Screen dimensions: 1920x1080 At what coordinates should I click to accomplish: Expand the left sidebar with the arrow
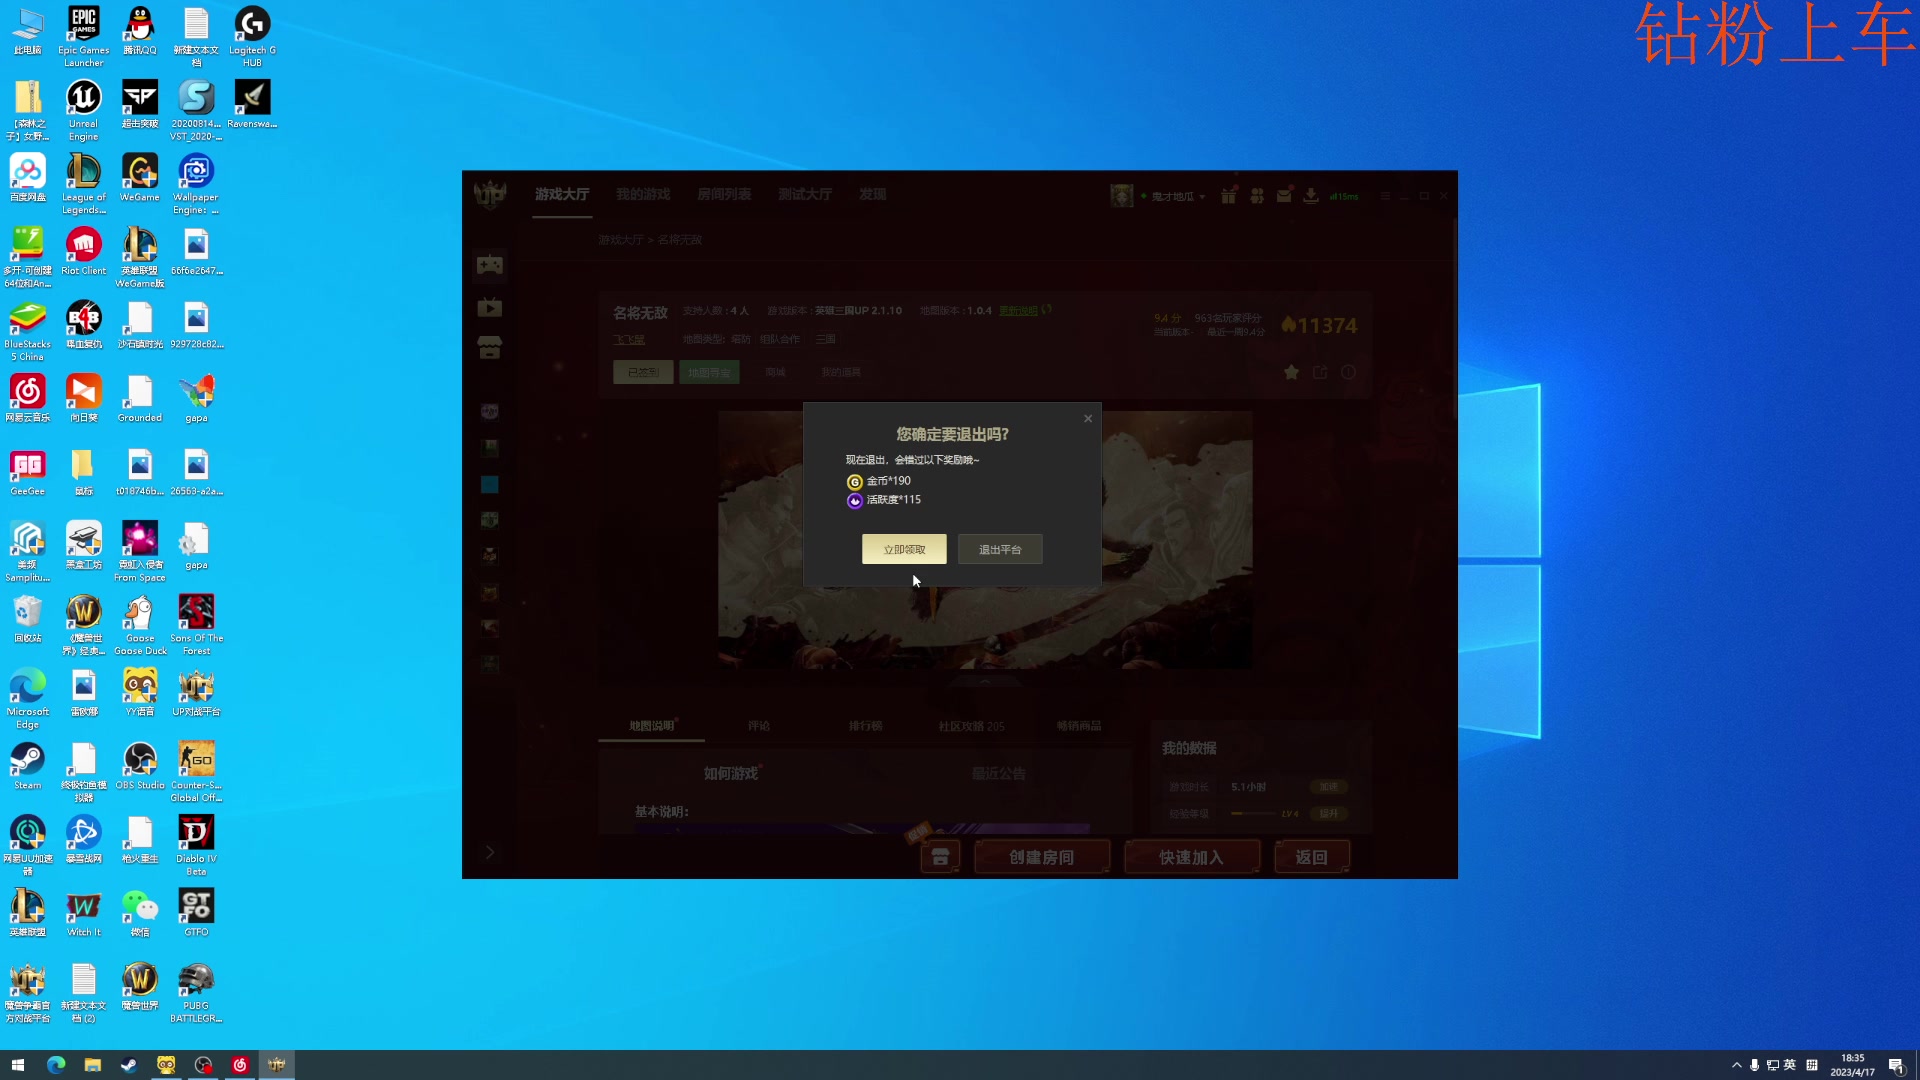[490, 852]
